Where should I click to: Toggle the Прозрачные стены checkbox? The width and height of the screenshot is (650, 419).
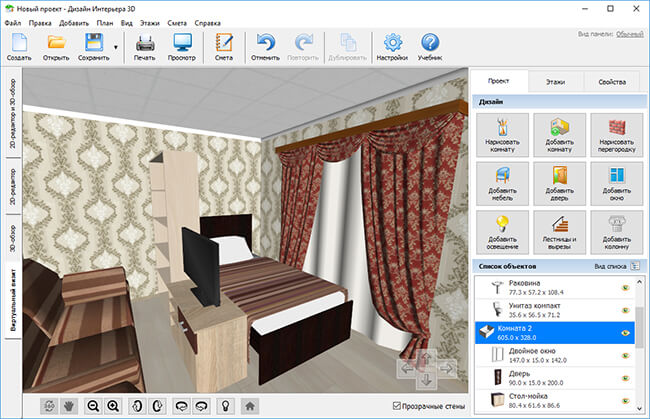point(397,406)
